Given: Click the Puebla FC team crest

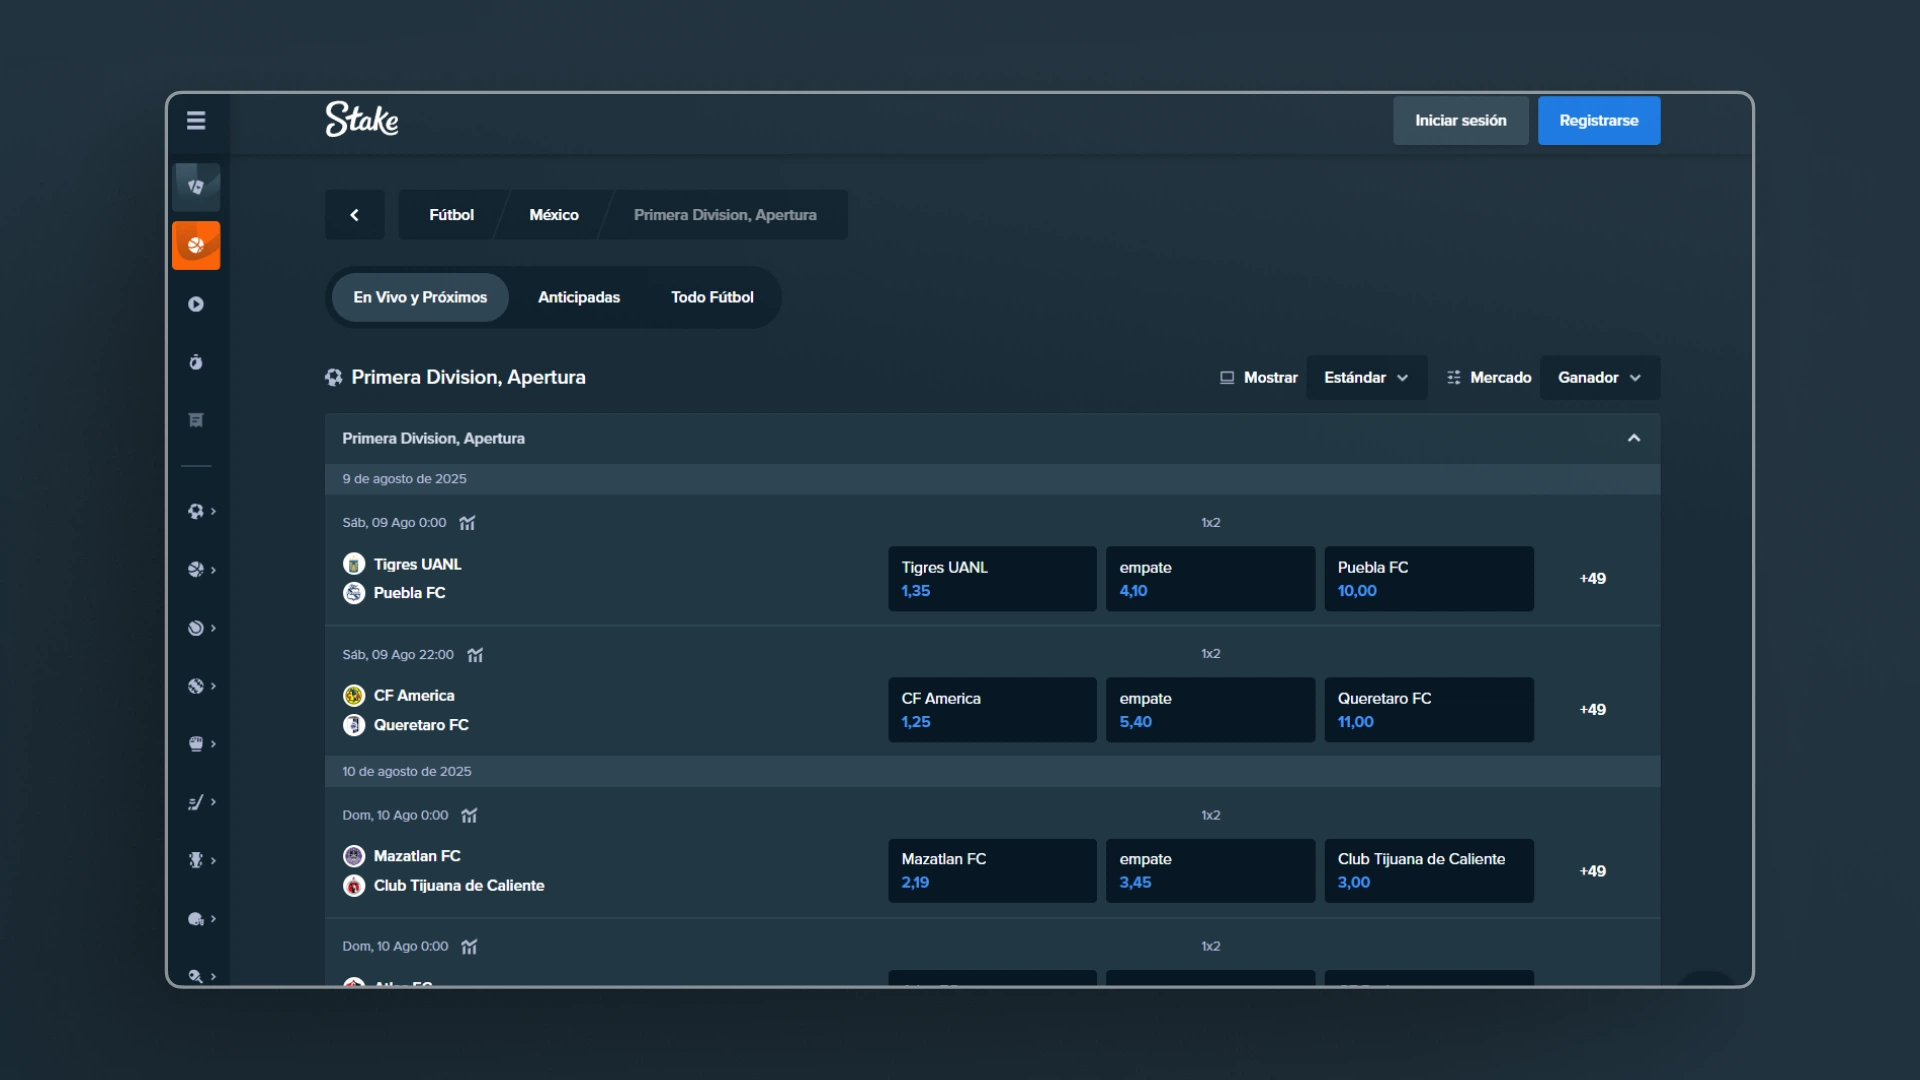Looking at the screenshot, I should (354, 593).
